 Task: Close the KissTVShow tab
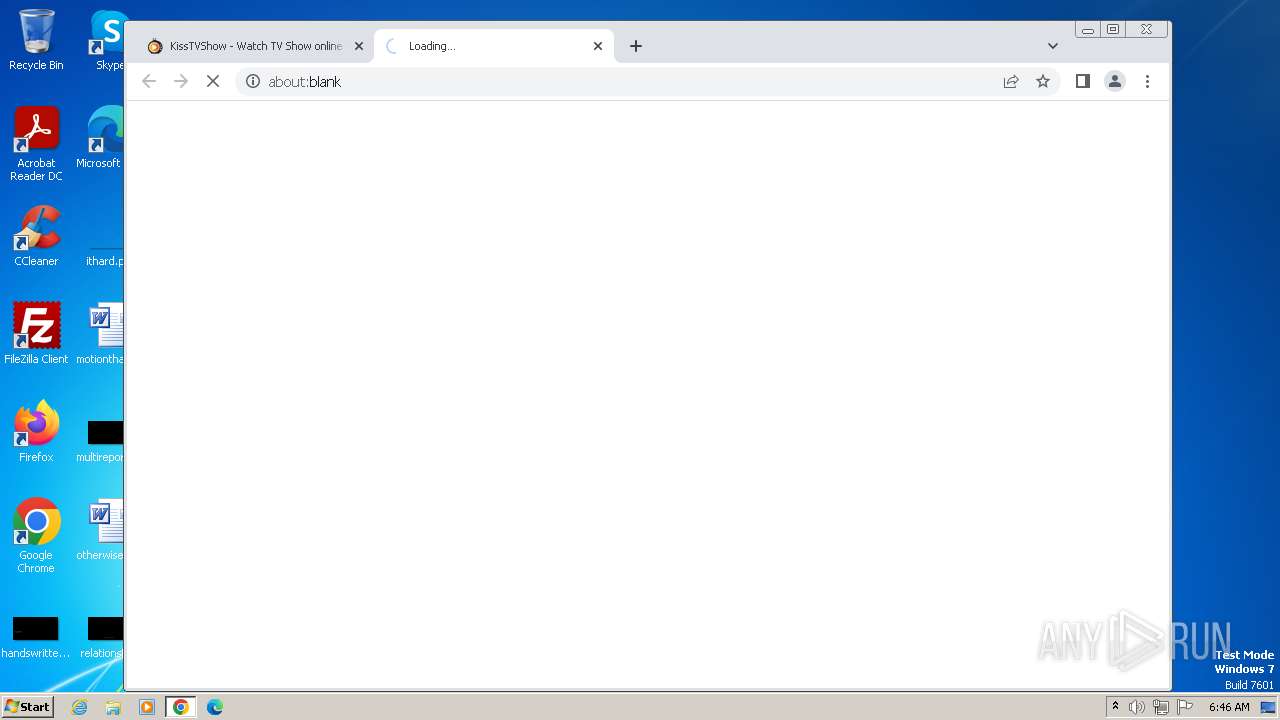point(359,46)
